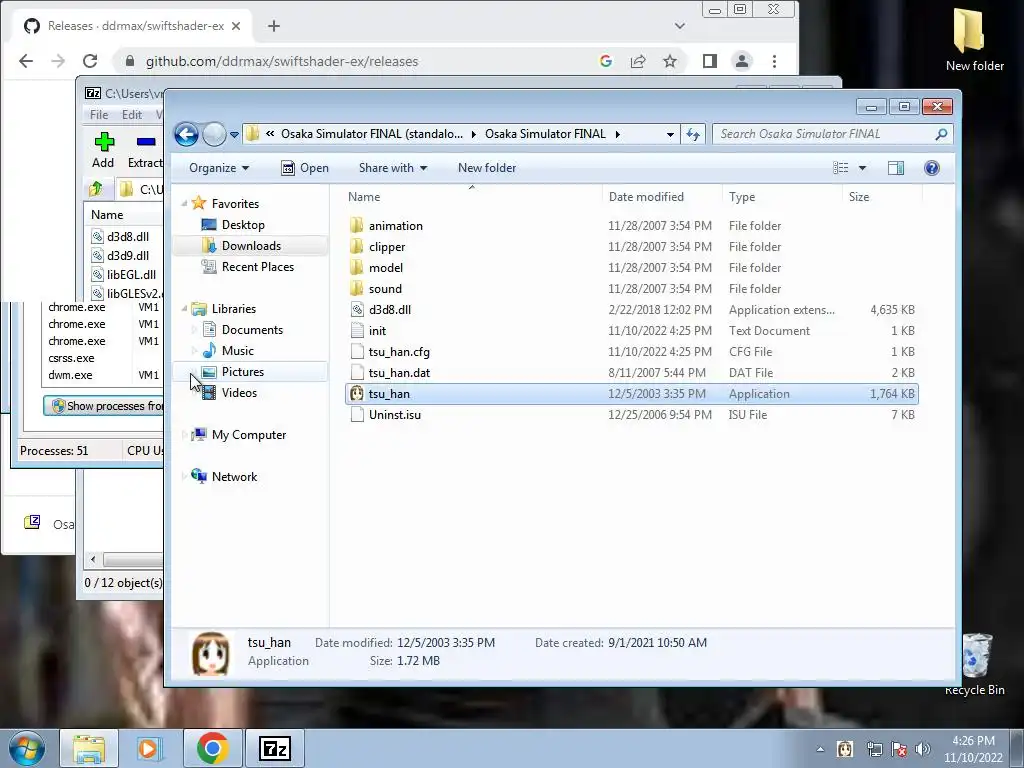Open 7-Zip from taskbar
The image size is (1024, 768).
[x=274, y=748]
